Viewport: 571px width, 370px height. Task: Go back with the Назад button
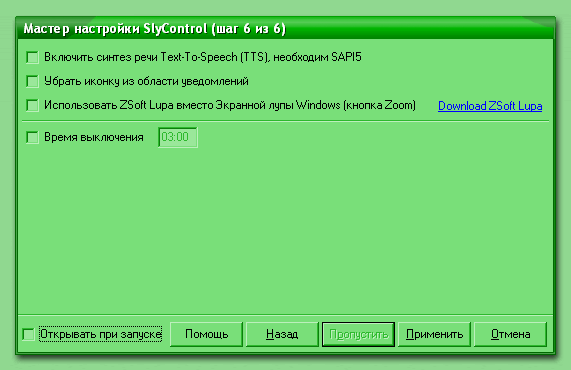[282, 334]
